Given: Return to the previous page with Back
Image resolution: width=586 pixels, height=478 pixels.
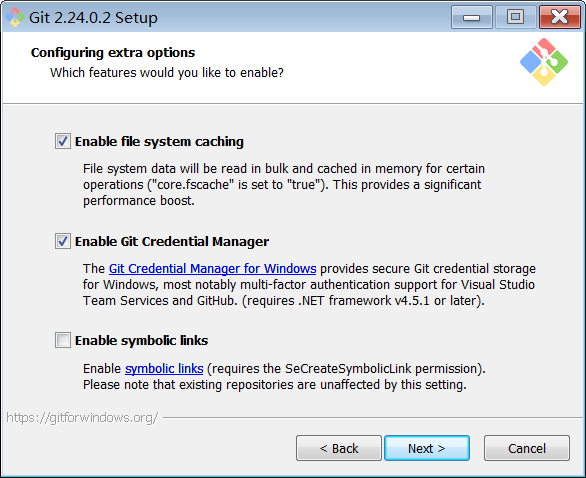Looking at the screenshot, I should point(339,448).
